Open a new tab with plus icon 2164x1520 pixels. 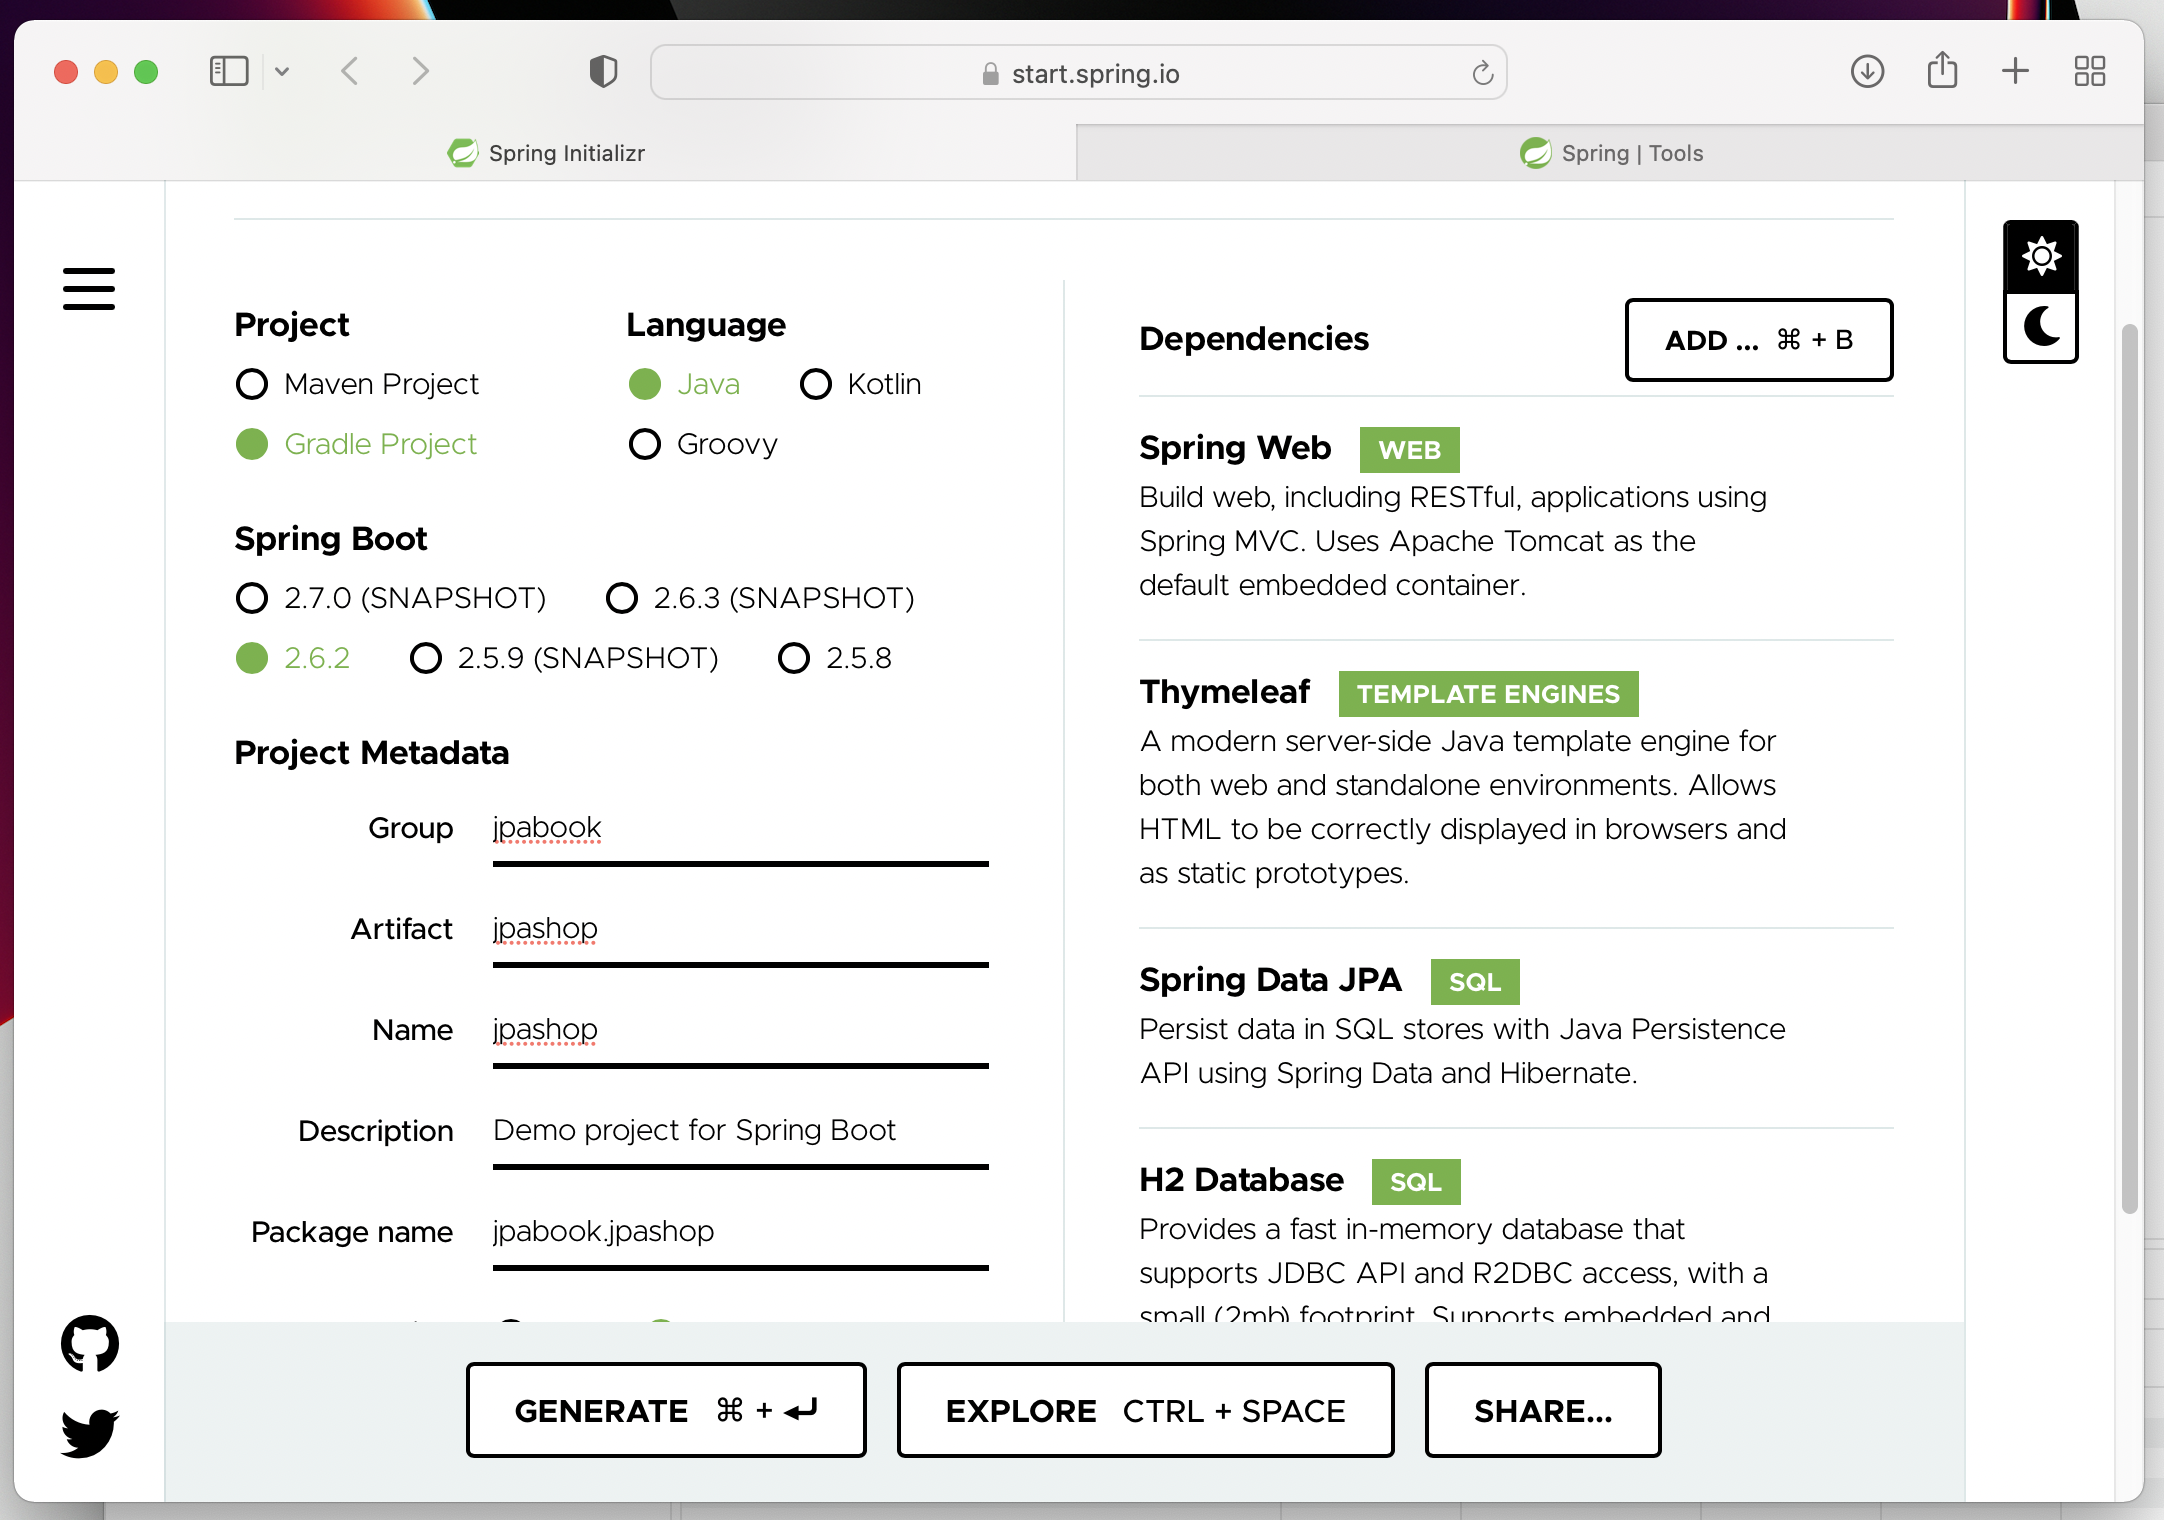tap(2015, 71)
